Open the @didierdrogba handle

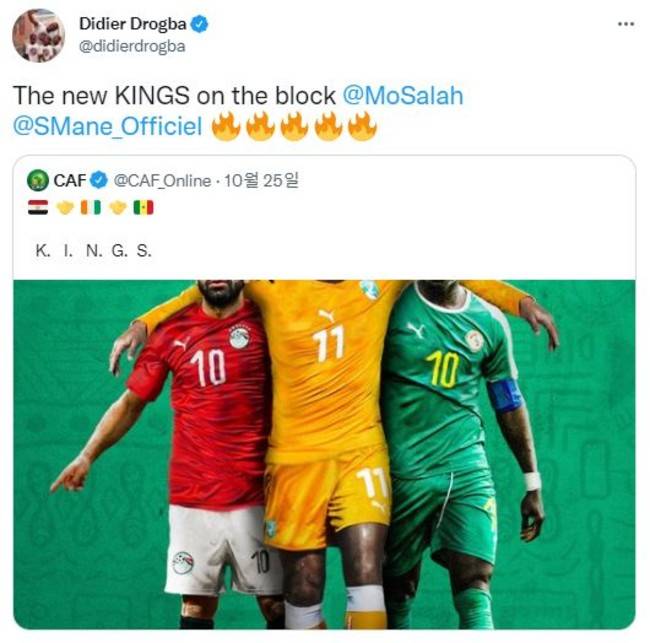[x=132, y=46]
